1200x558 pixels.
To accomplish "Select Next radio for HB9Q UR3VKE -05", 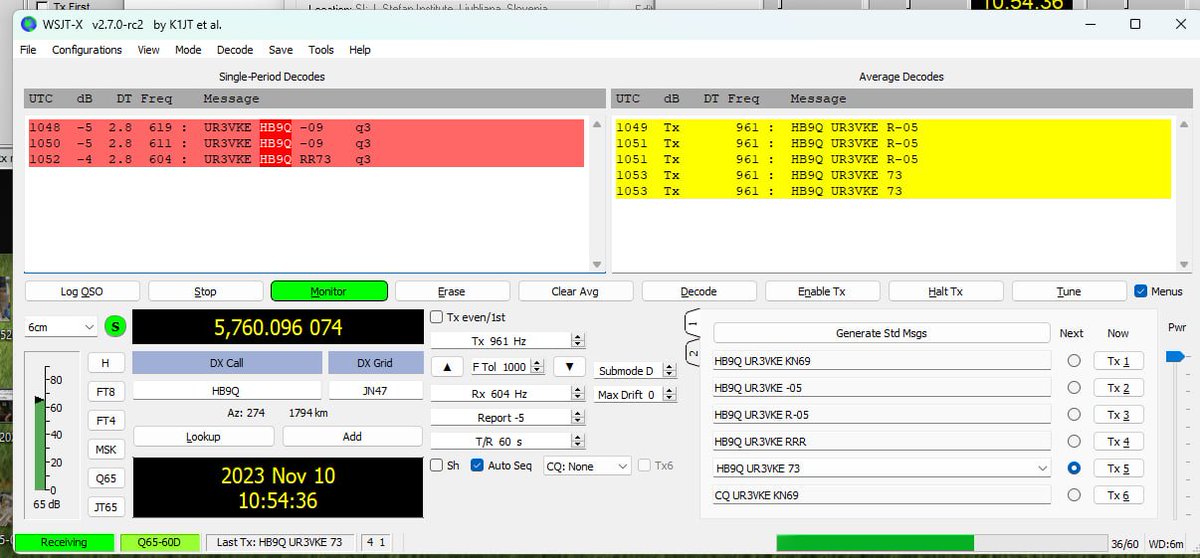I will [x=1073, y=388].
